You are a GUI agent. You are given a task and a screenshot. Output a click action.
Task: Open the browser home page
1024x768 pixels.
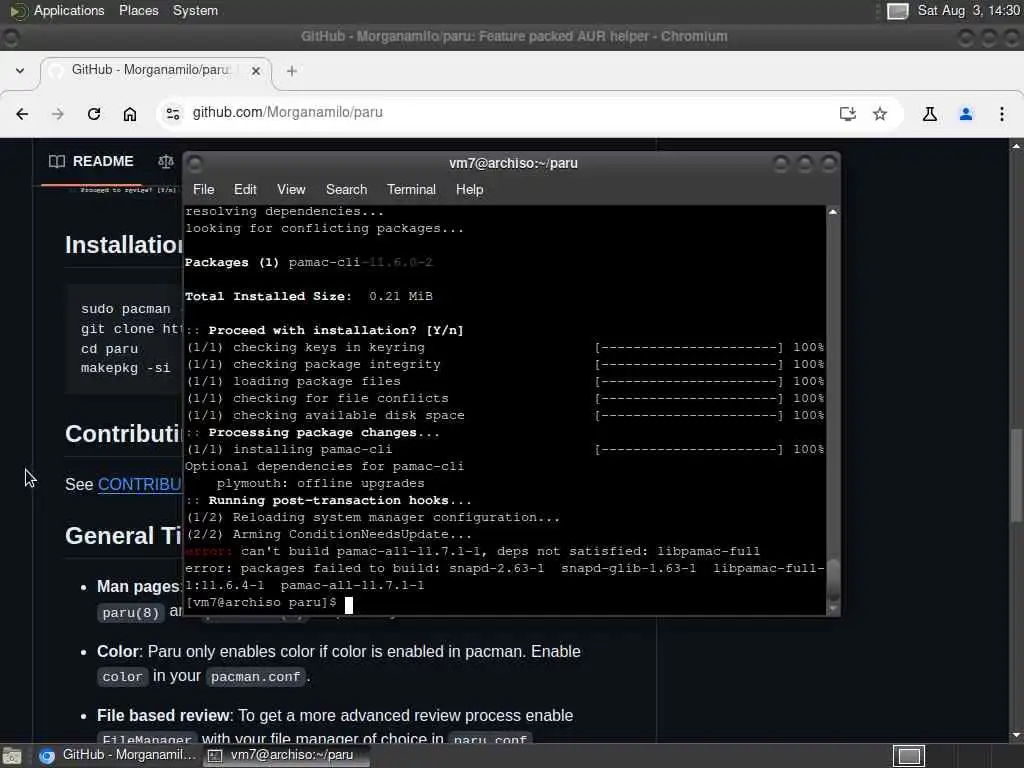pos(130,114)
